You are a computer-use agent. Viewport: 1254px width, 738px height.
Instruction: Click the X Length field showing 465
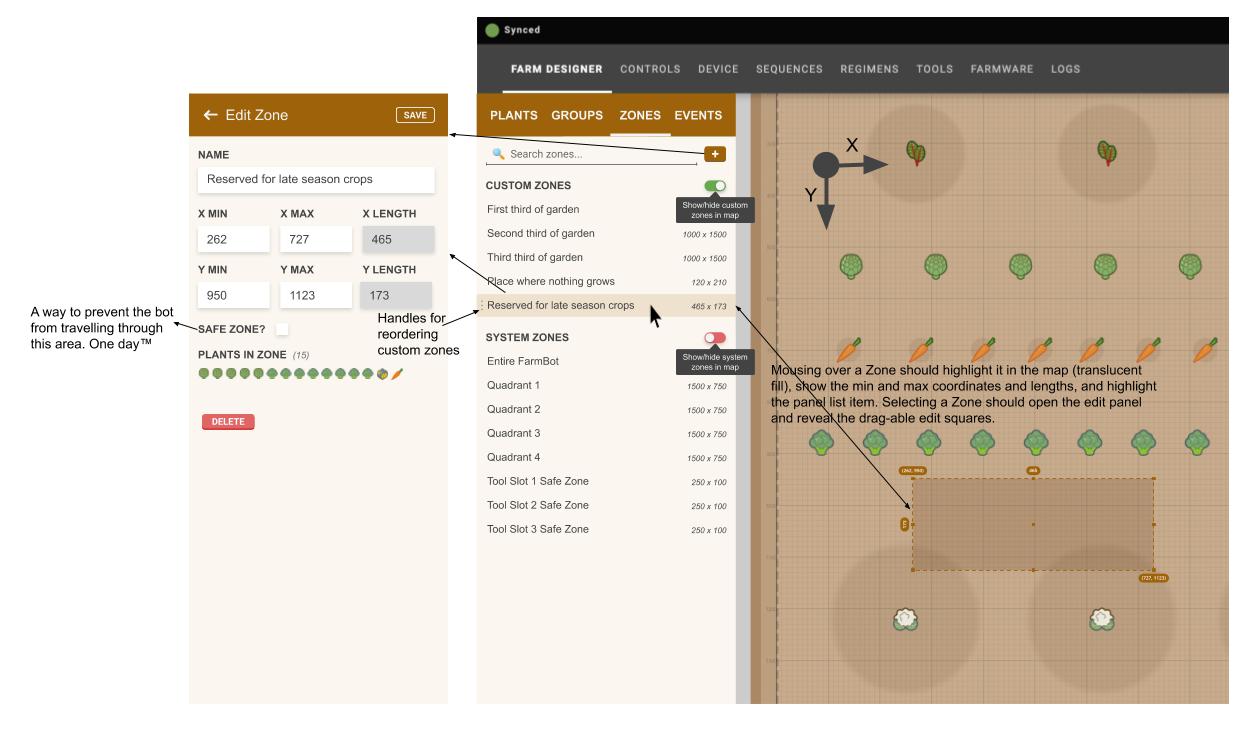[x=398, y=239]
